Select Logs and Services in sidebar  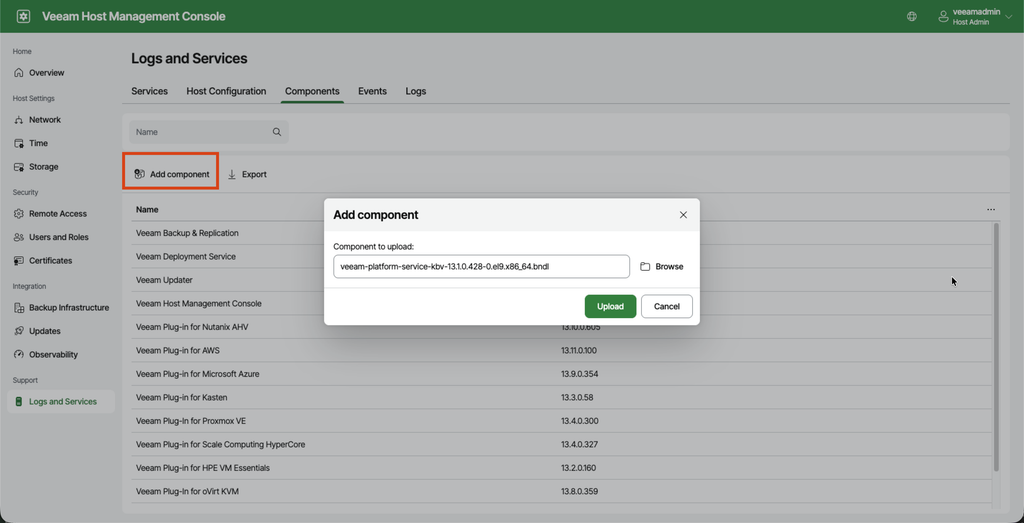pos(61,402)
